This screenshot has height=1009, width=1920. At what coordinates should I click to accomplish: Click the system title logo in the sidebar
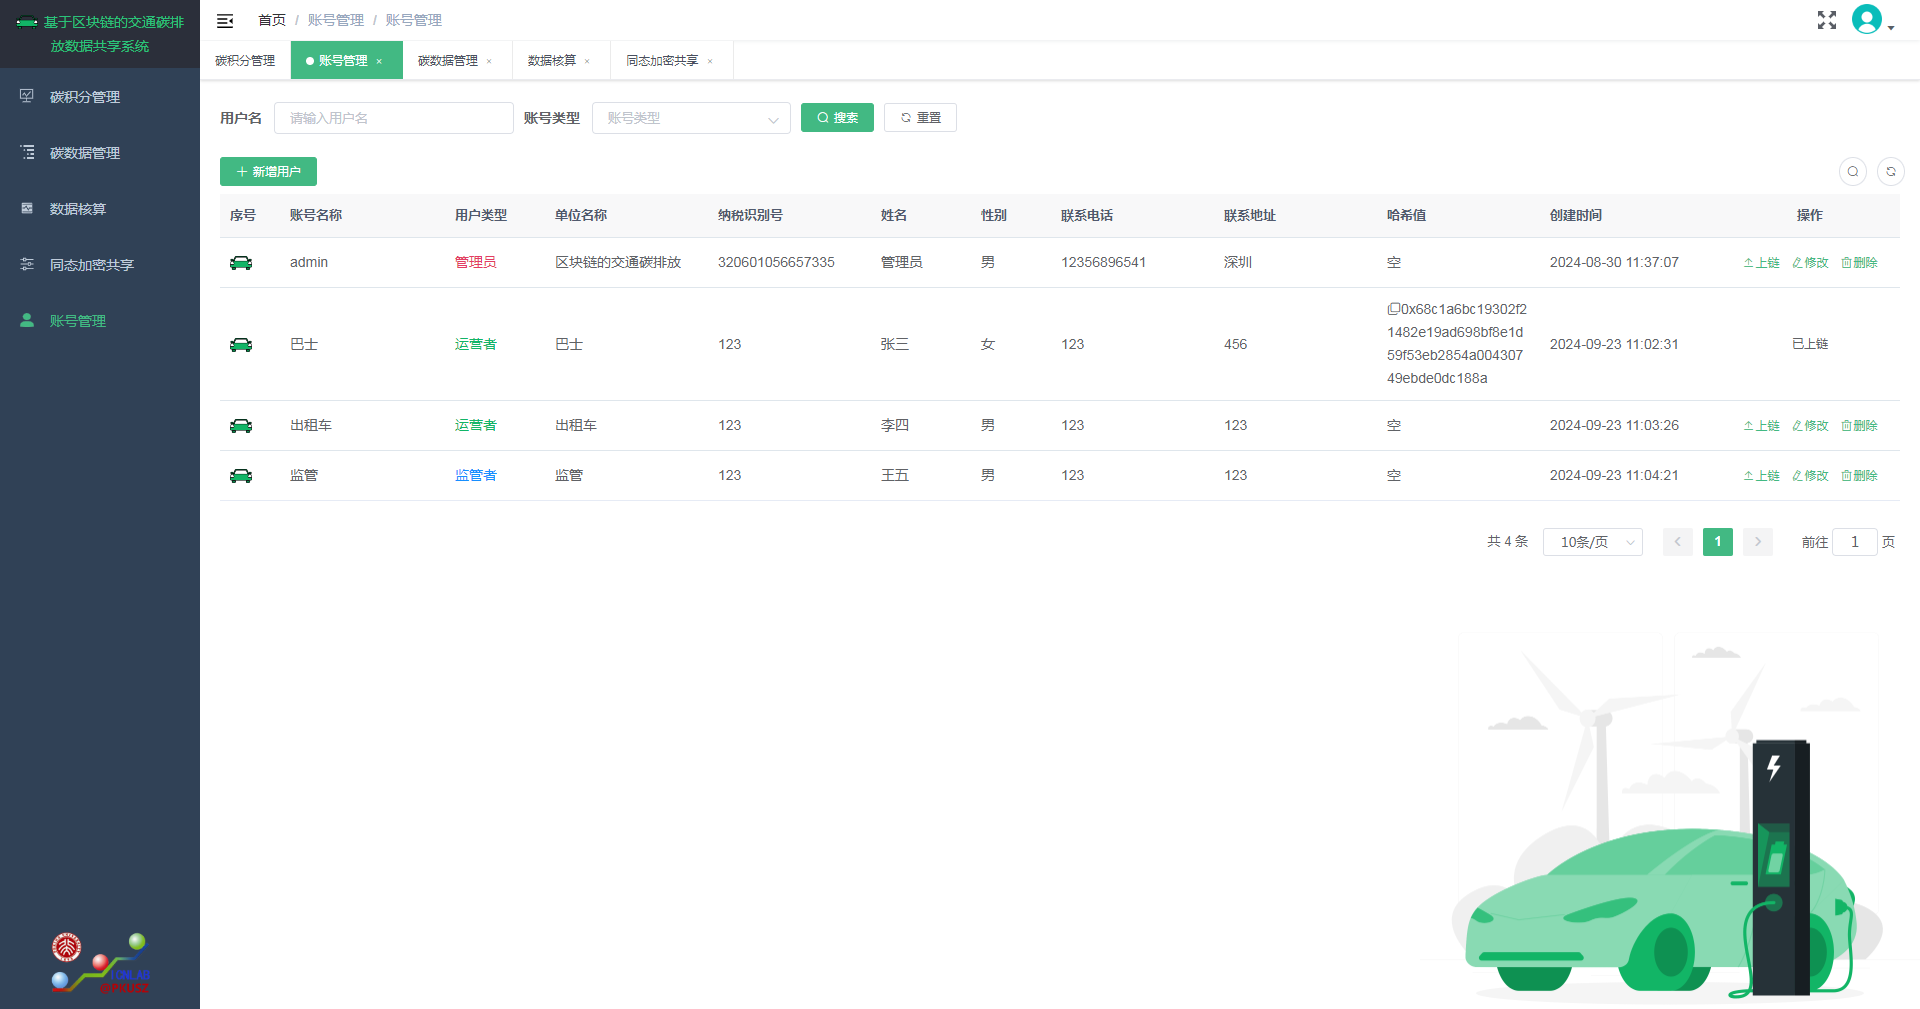[x=100, y=34]
